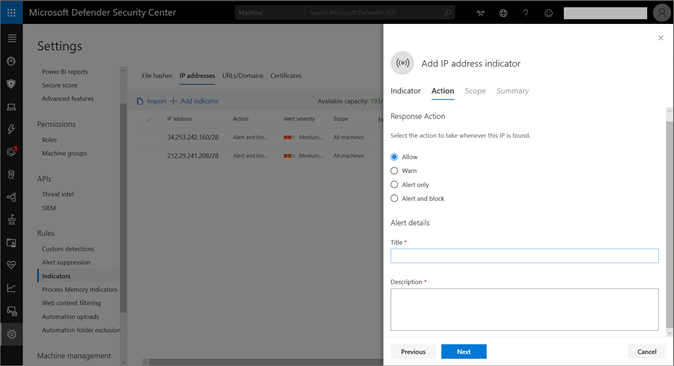674x366 pixels.
Task: Open Custom detections under Rules
Action: point(68,249)
